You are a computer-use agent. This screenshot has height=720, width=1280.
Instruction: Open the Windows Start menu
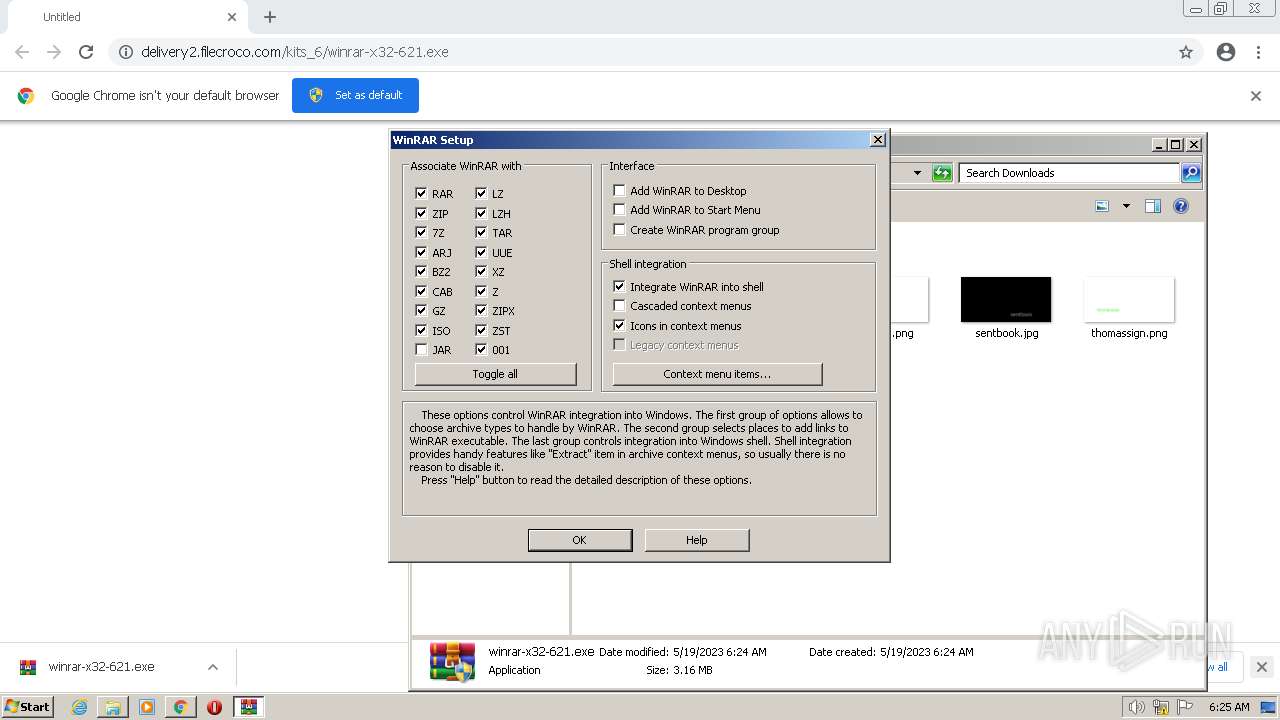click(27, 707)
